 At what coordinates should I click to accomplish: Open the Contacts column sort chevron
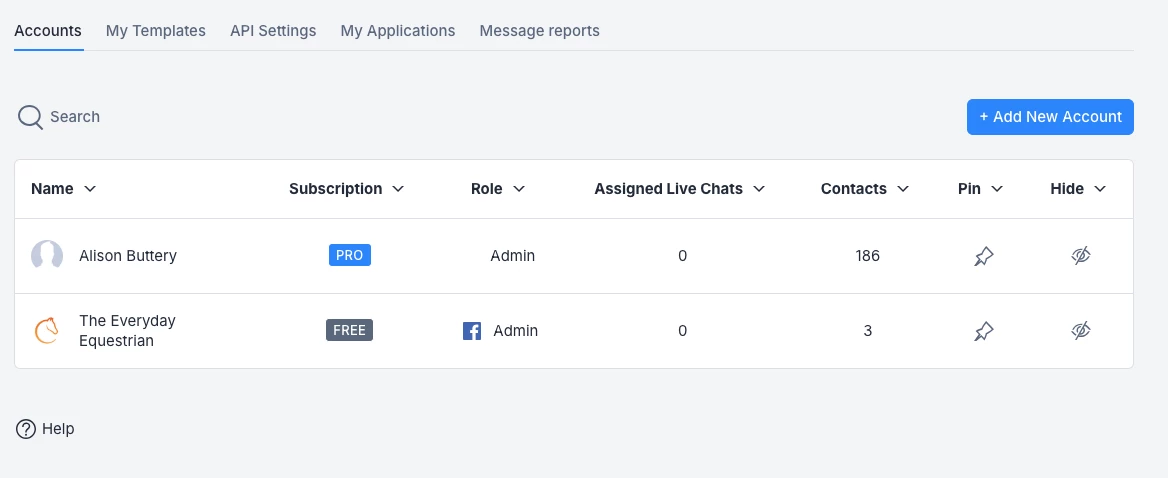[x=903, y=189]
